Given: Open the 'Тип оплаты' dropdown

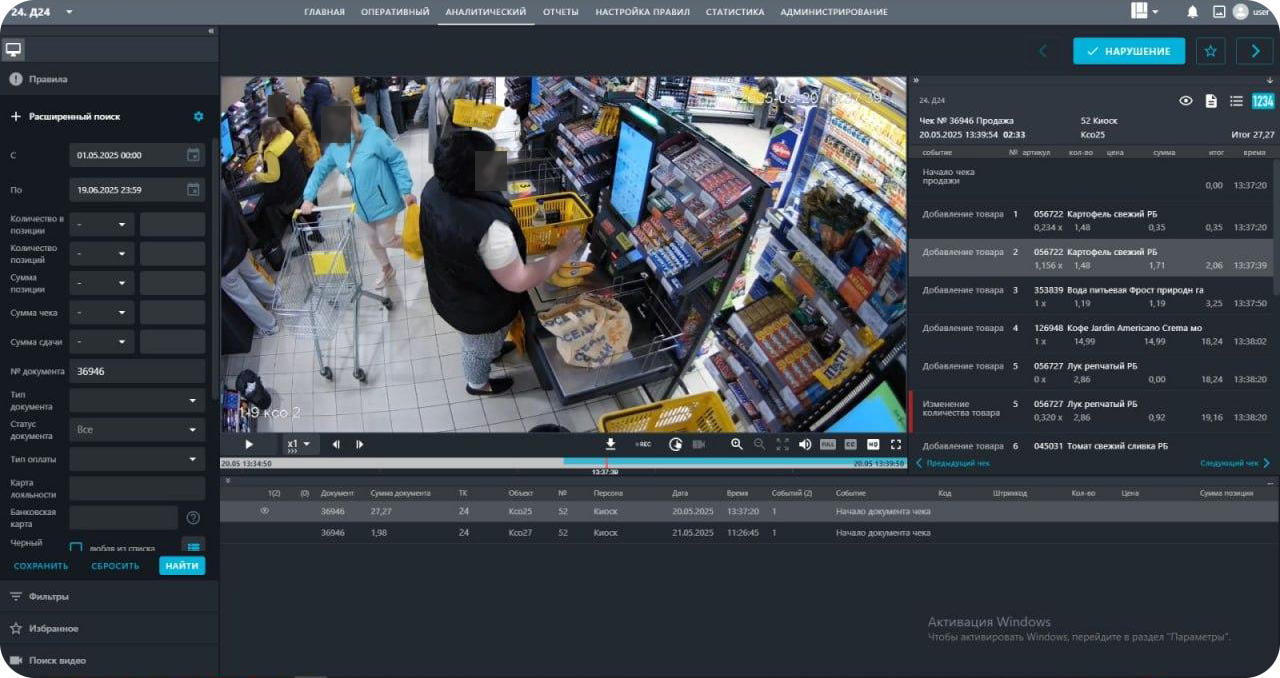Looking at the screenshot, I should coord(137,459).
